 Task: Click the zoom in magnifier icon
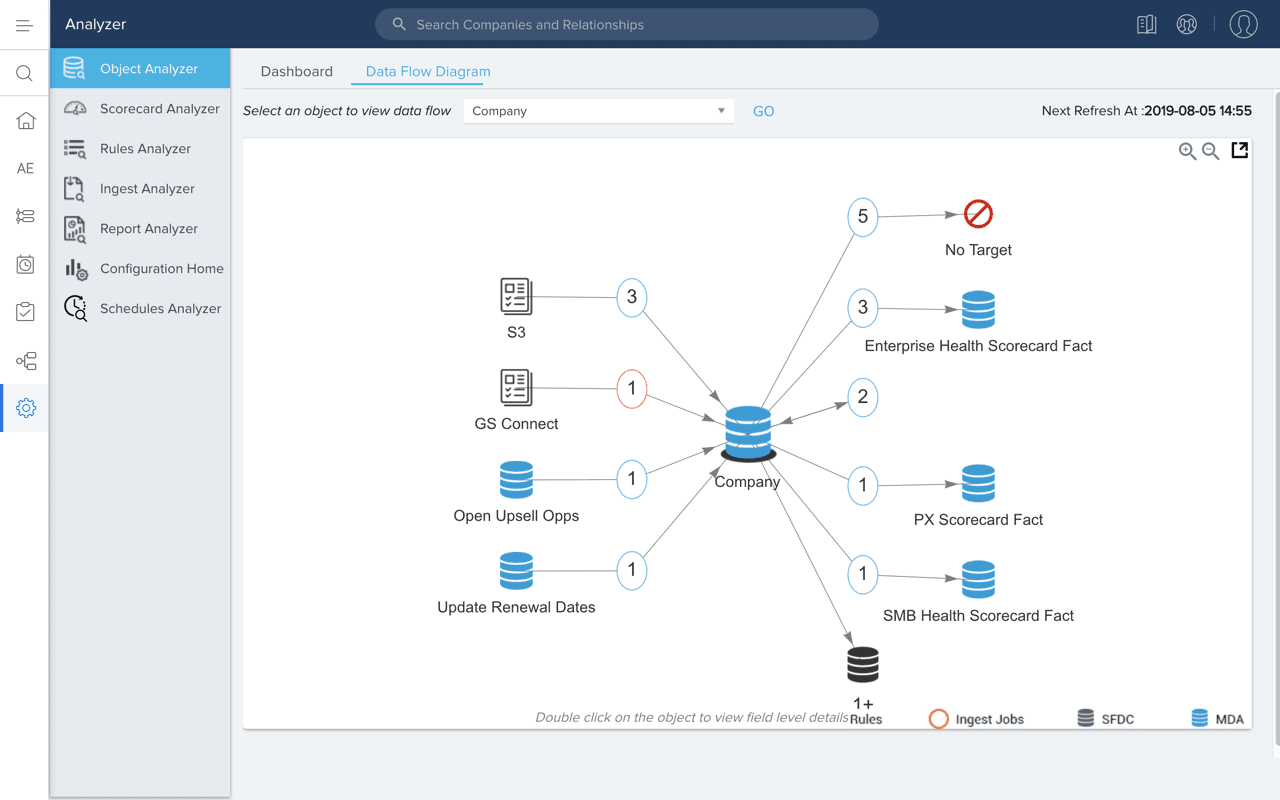coord(1187,151)
